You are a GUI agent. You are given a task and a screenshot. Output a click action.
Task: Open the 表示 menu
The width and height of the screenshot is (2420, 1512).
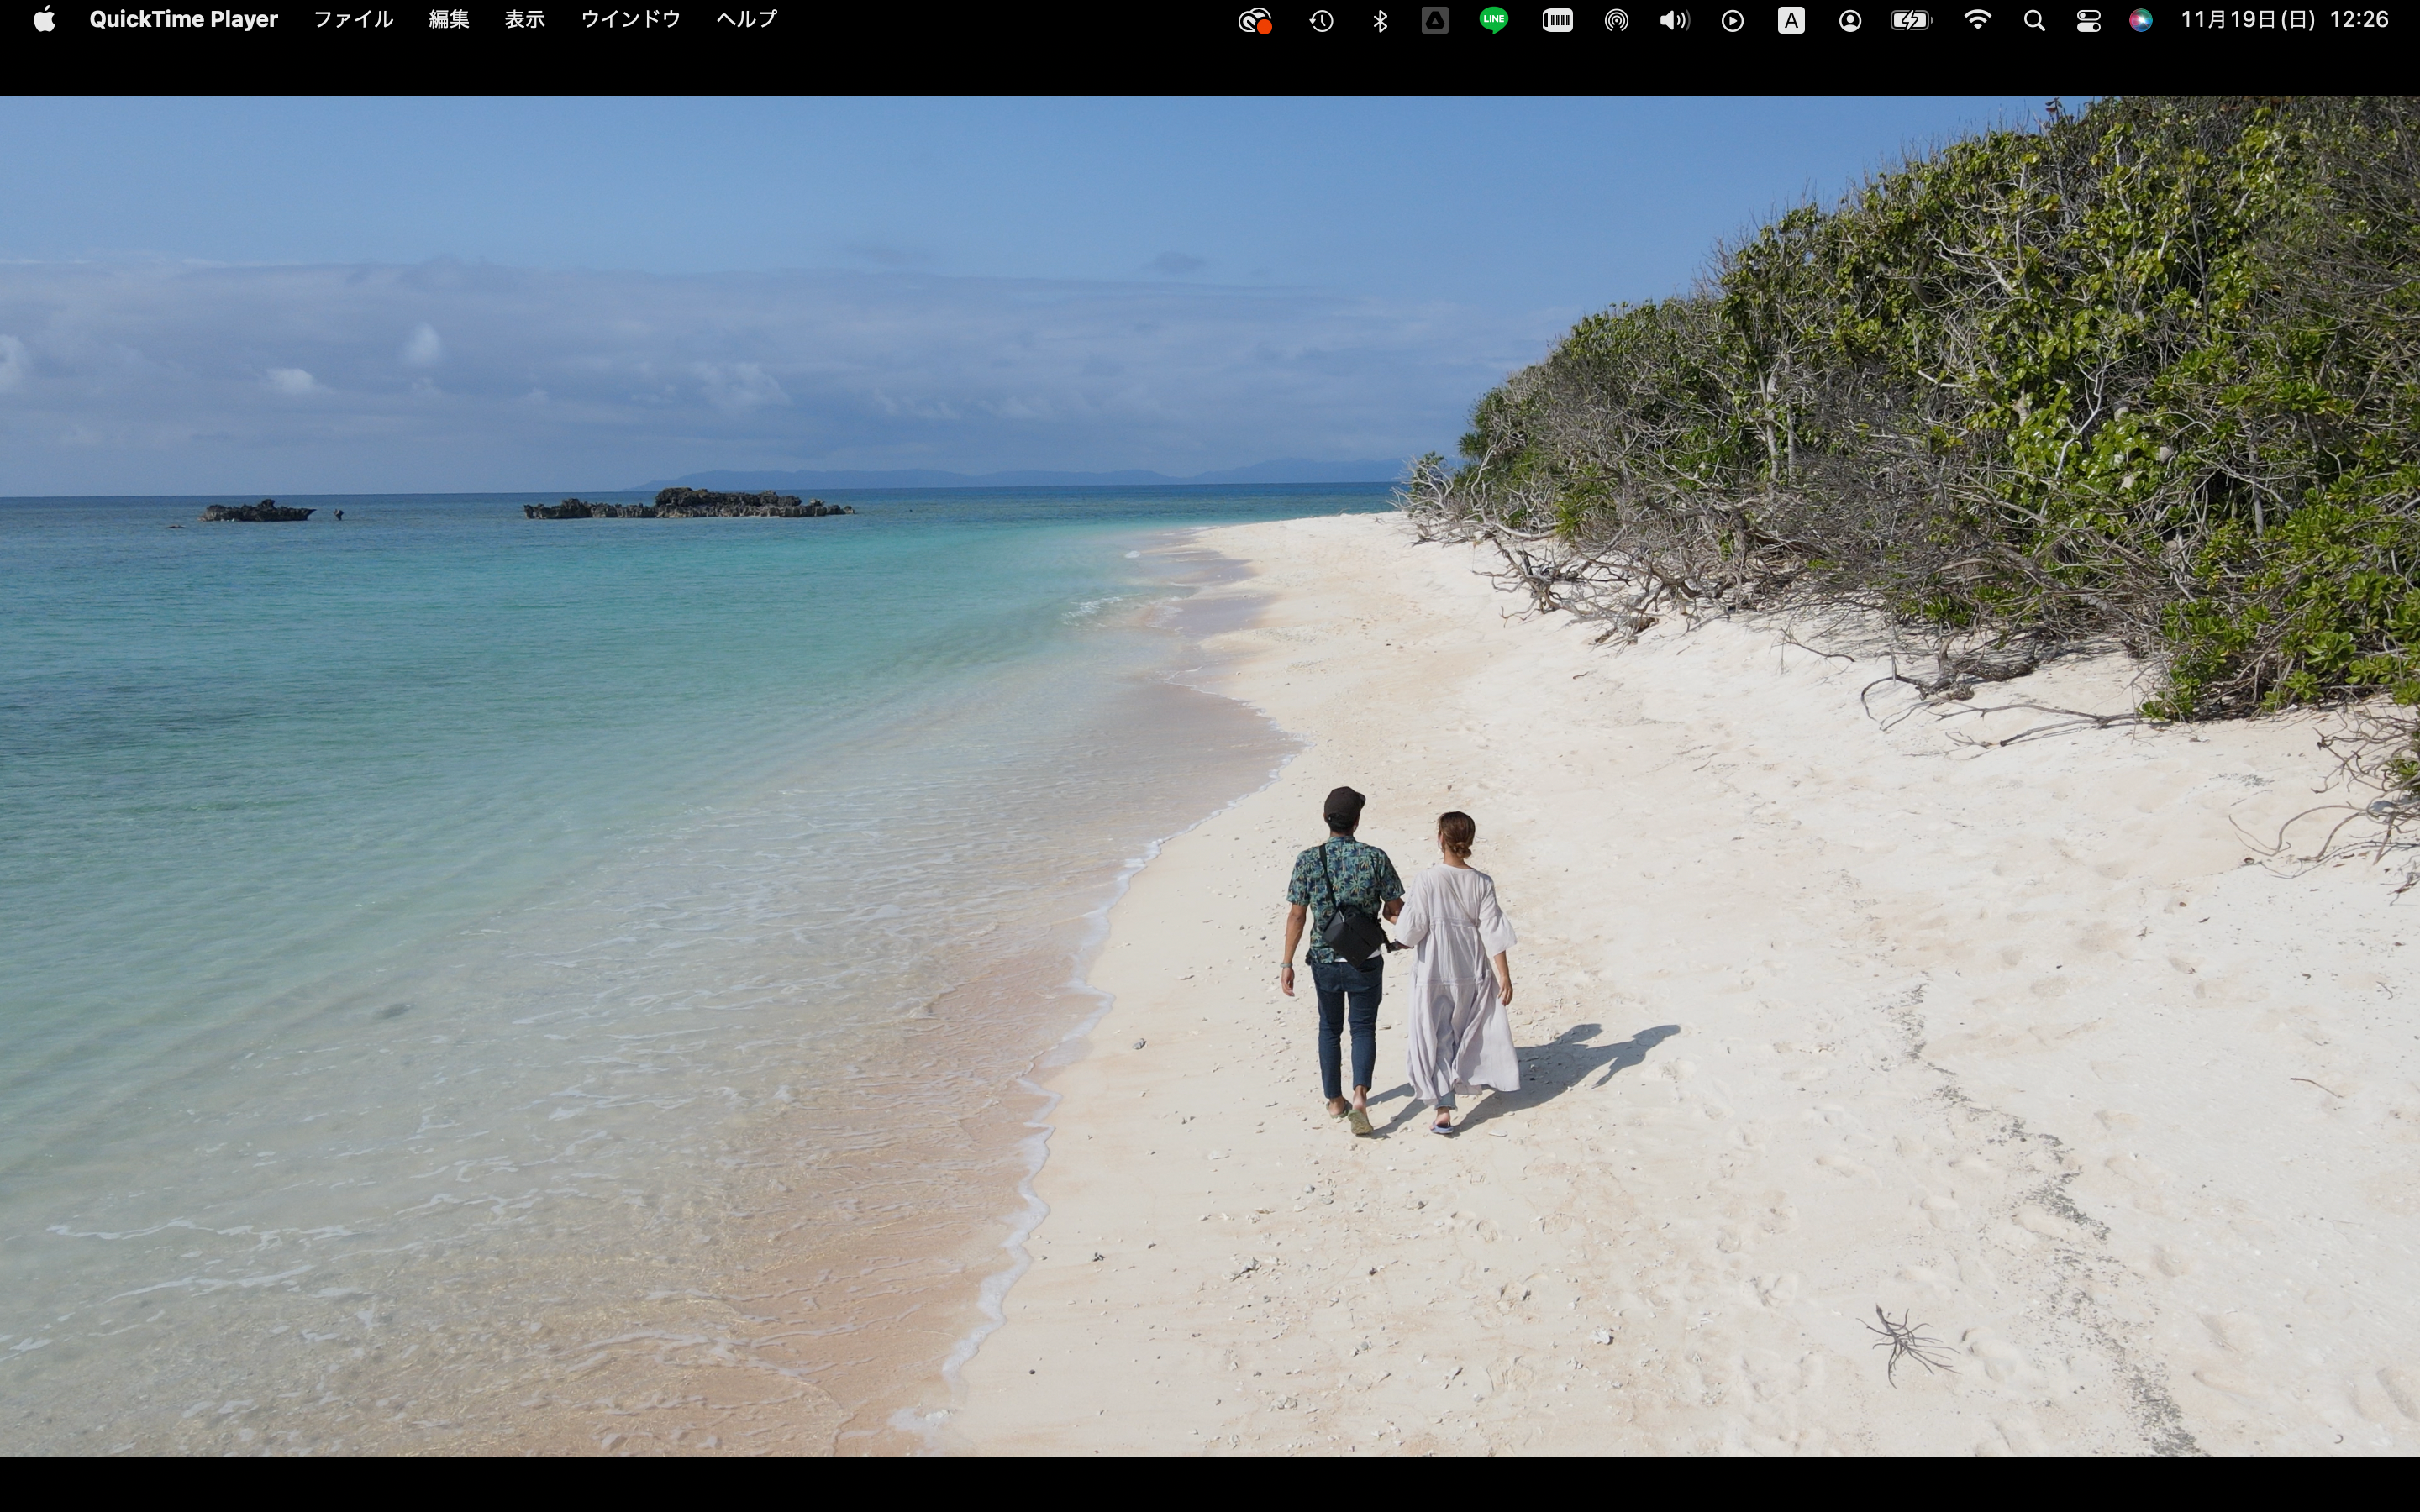pos(524,20)
